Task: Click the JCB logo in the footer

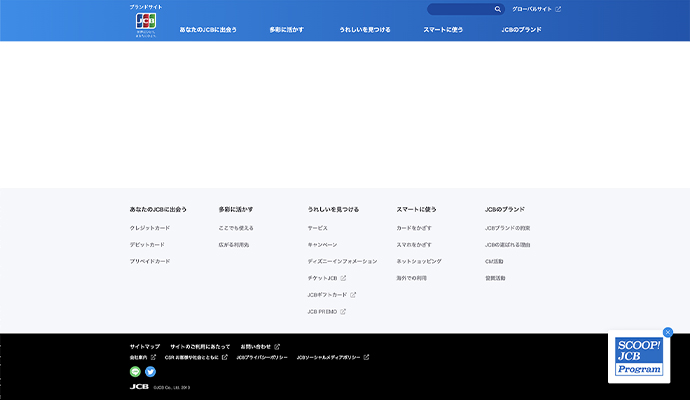Action: point(139,386)
